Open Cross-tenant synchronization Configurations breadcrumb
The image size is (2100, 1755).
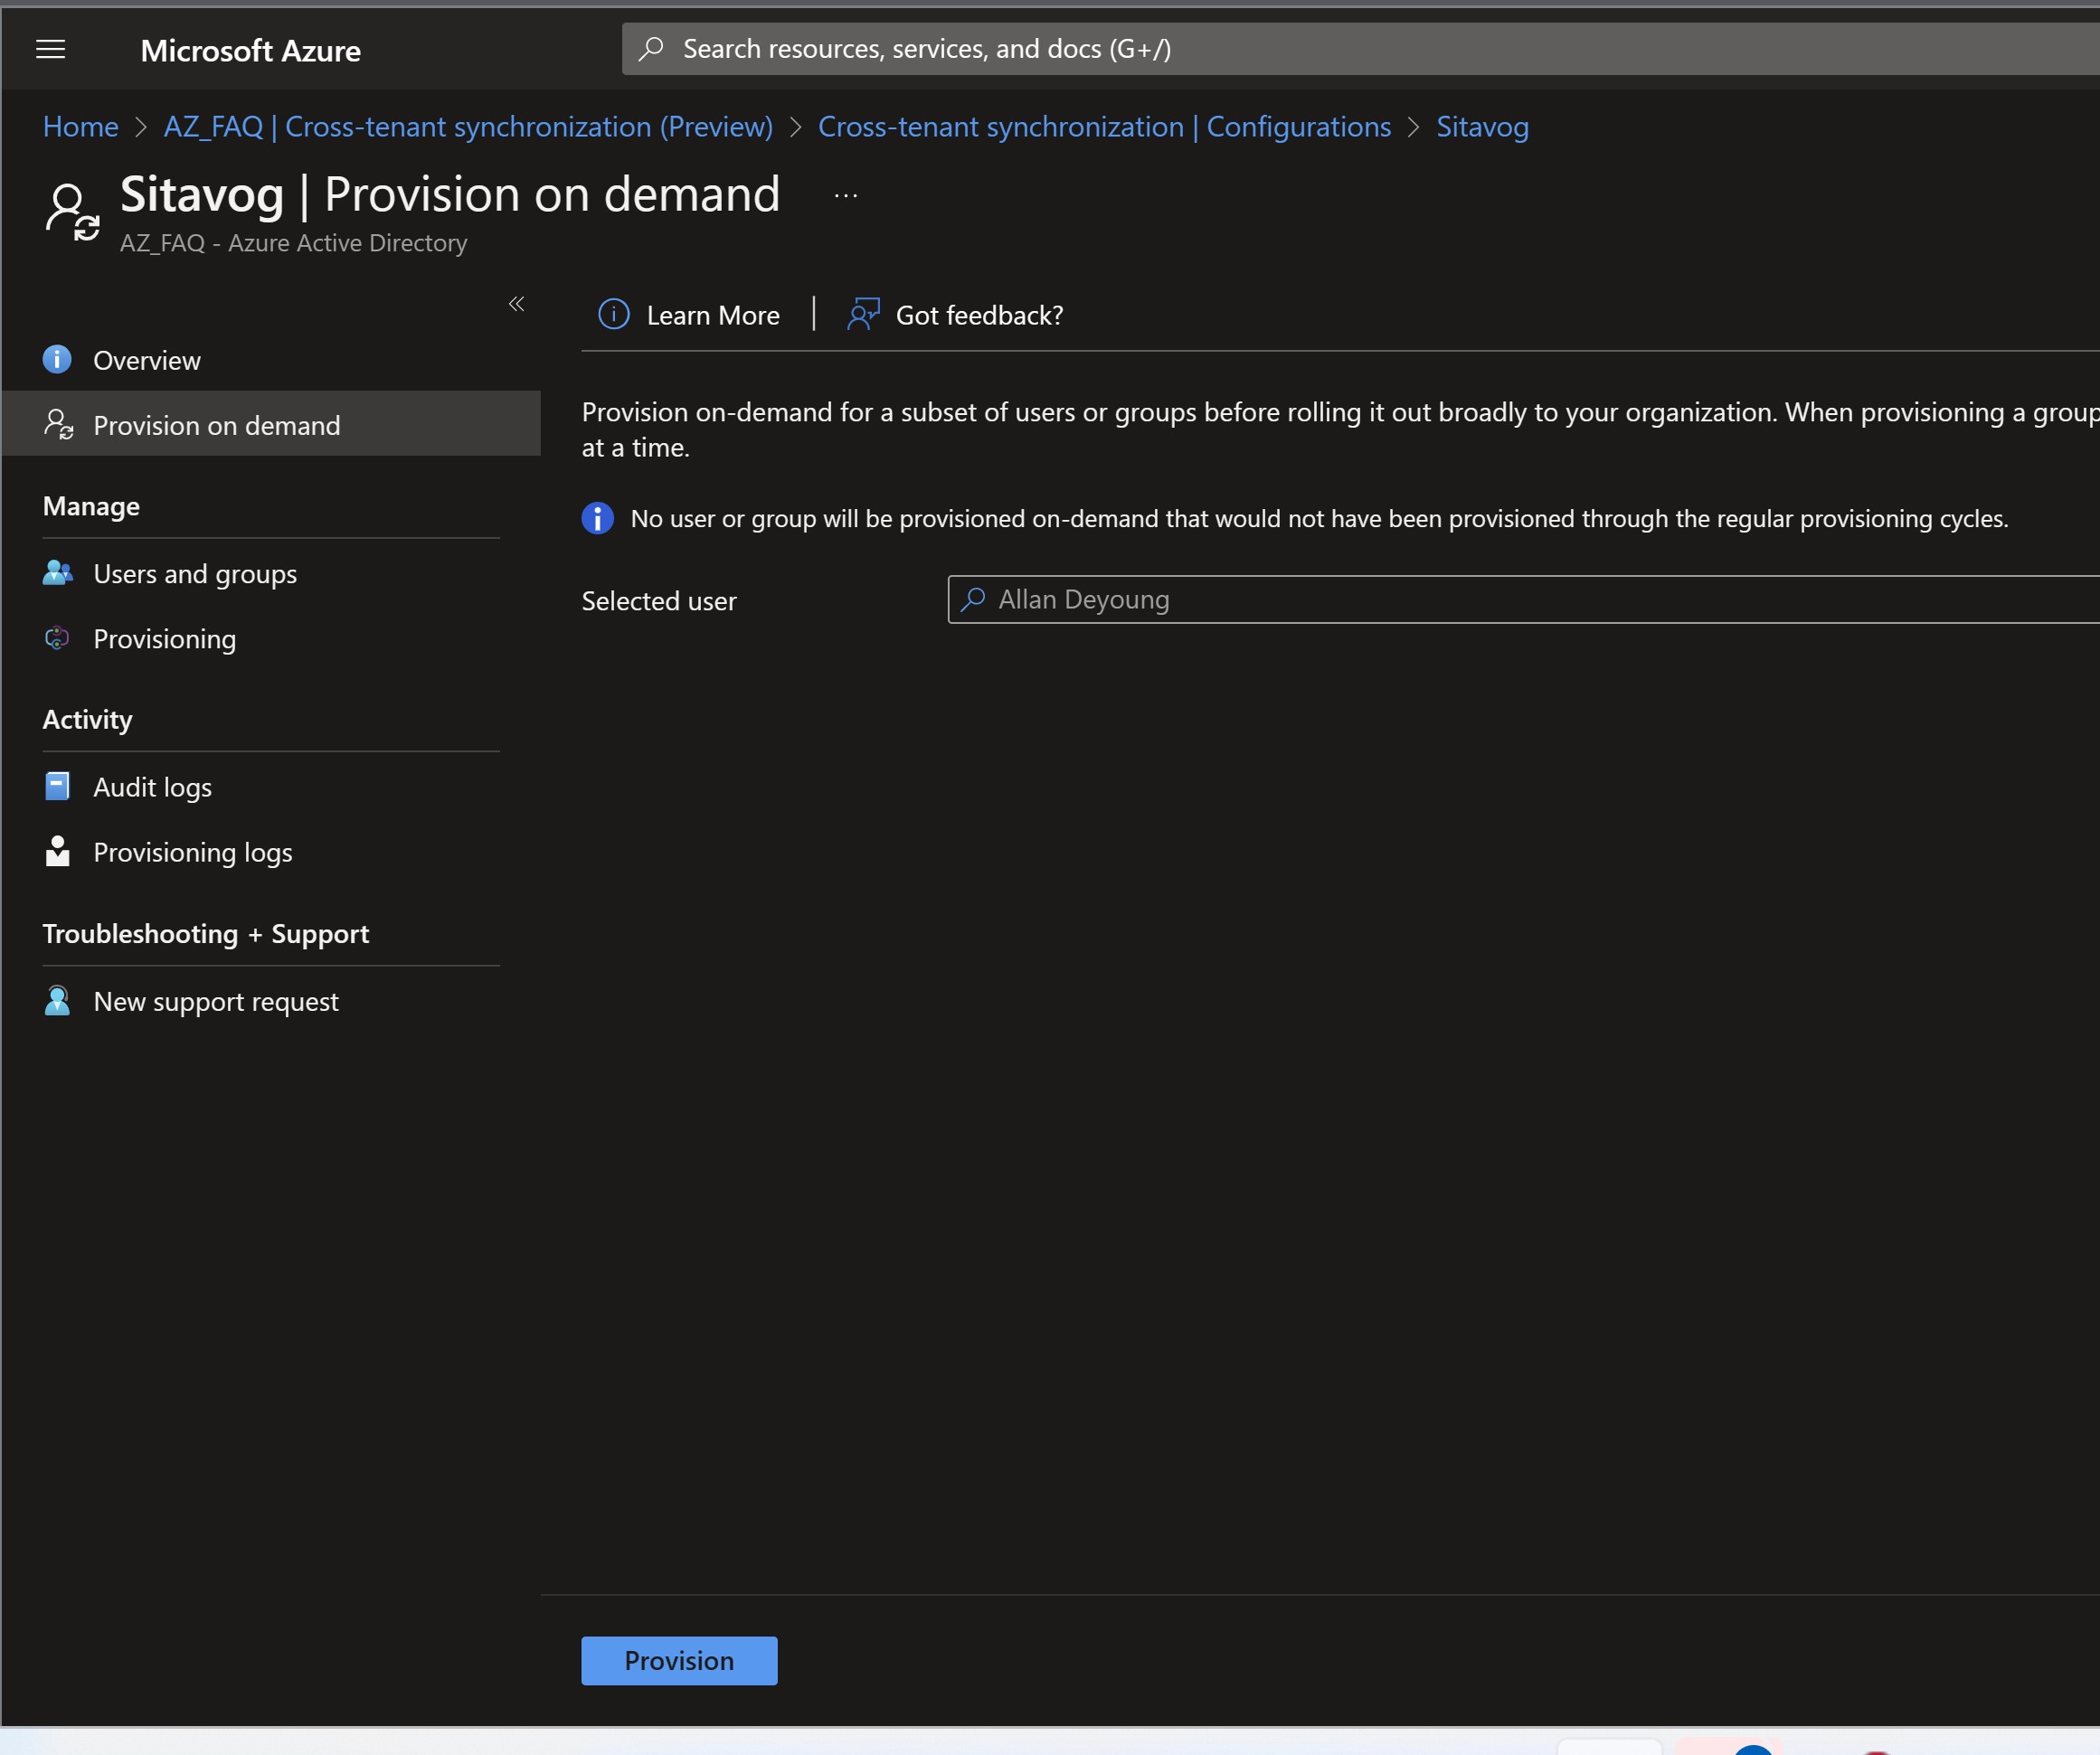1104,127
